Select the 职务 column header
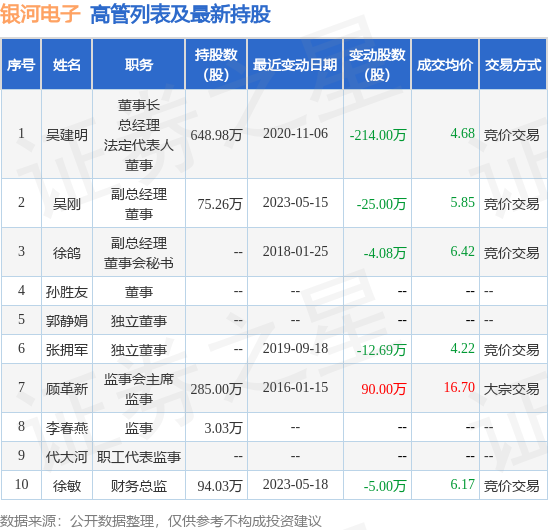Screen dimensions: 548x530 (139, 65)
